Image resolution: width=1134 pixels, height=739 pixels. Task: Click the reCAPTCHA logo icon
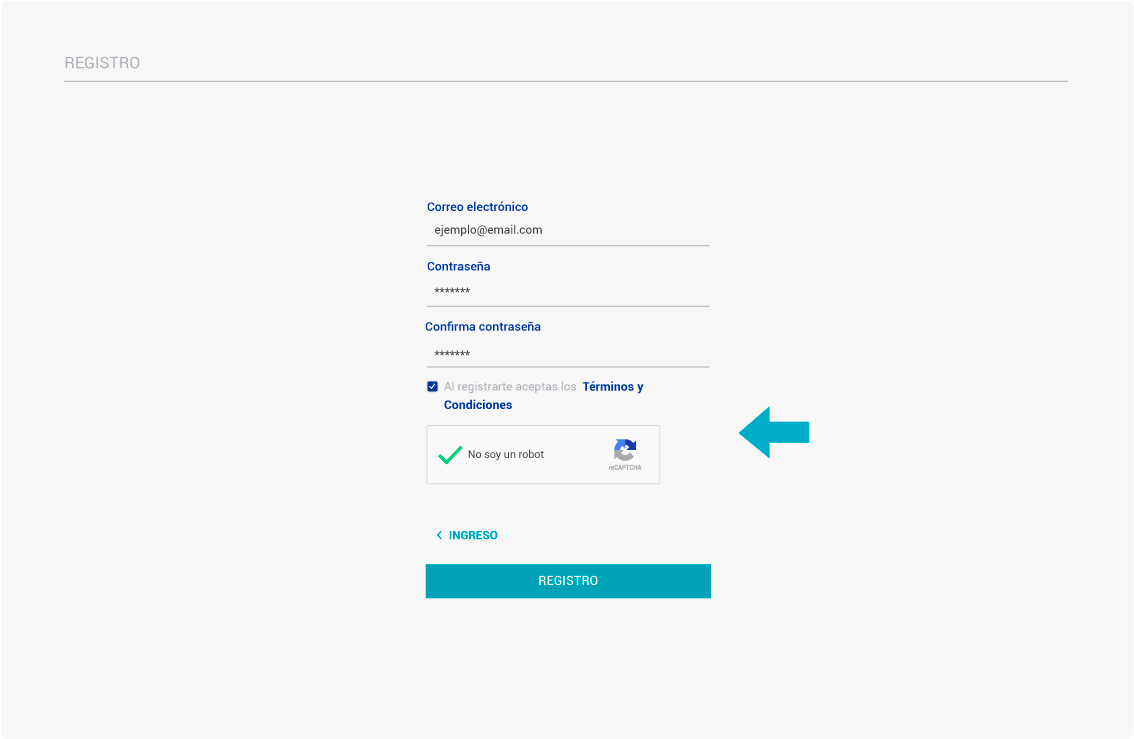point(625,450)
